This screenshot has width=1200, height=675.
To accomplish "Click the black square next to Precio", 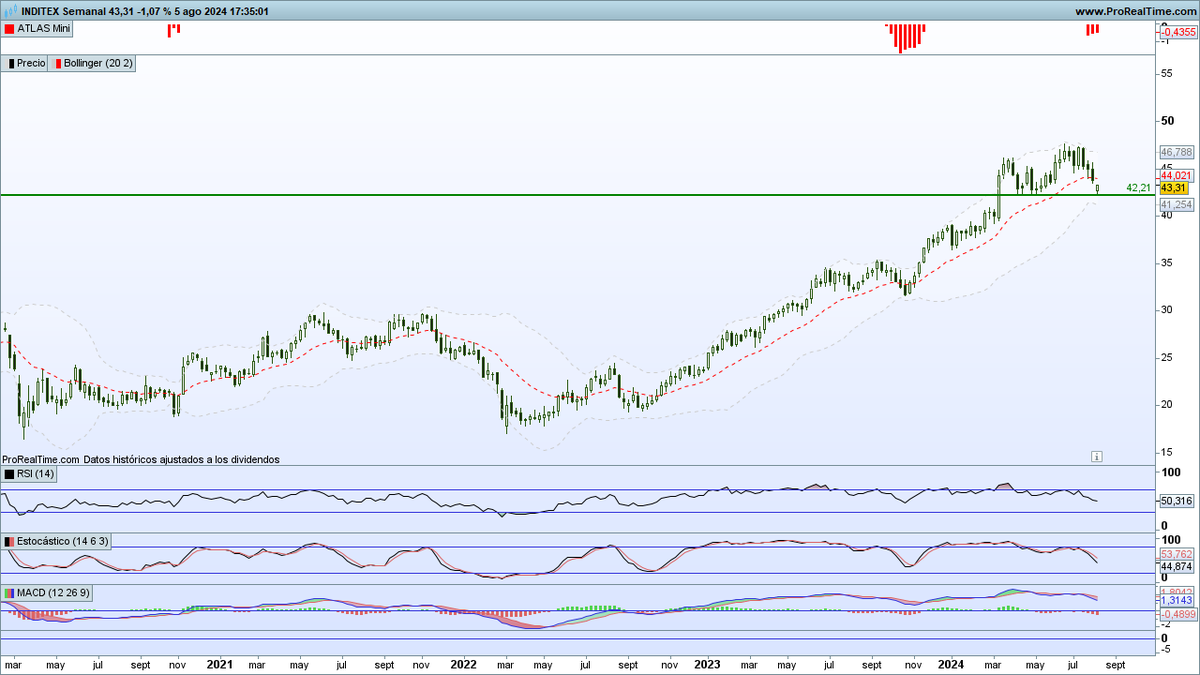I will (10, 63).
